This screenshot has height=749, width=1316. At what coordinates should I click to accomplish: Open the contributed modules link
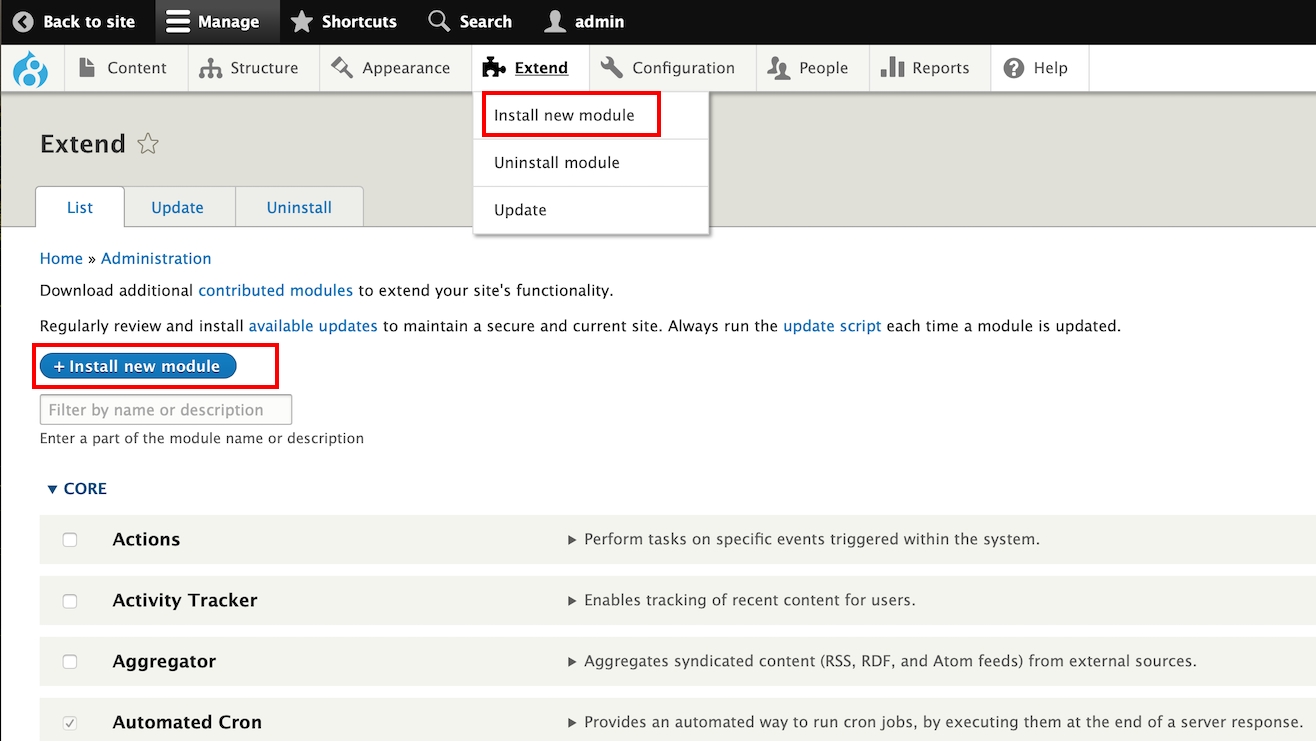(x=276, y=290)
